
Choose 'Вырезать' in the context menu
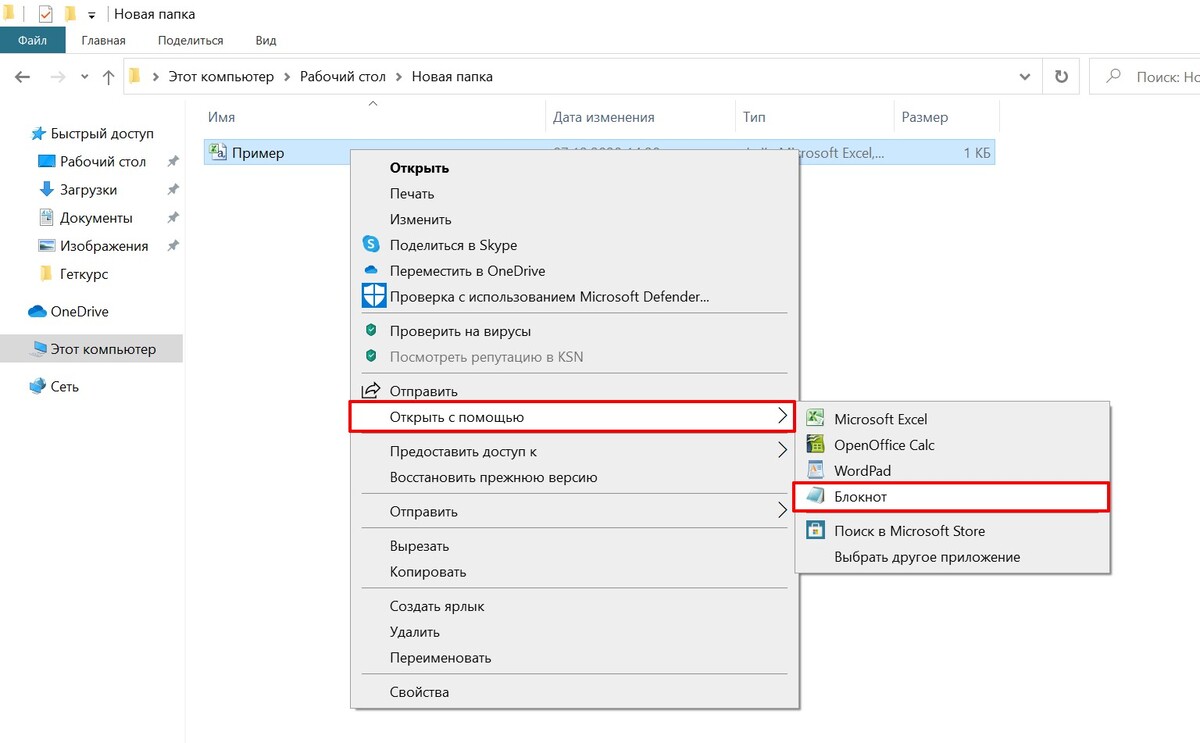(420, 546)
